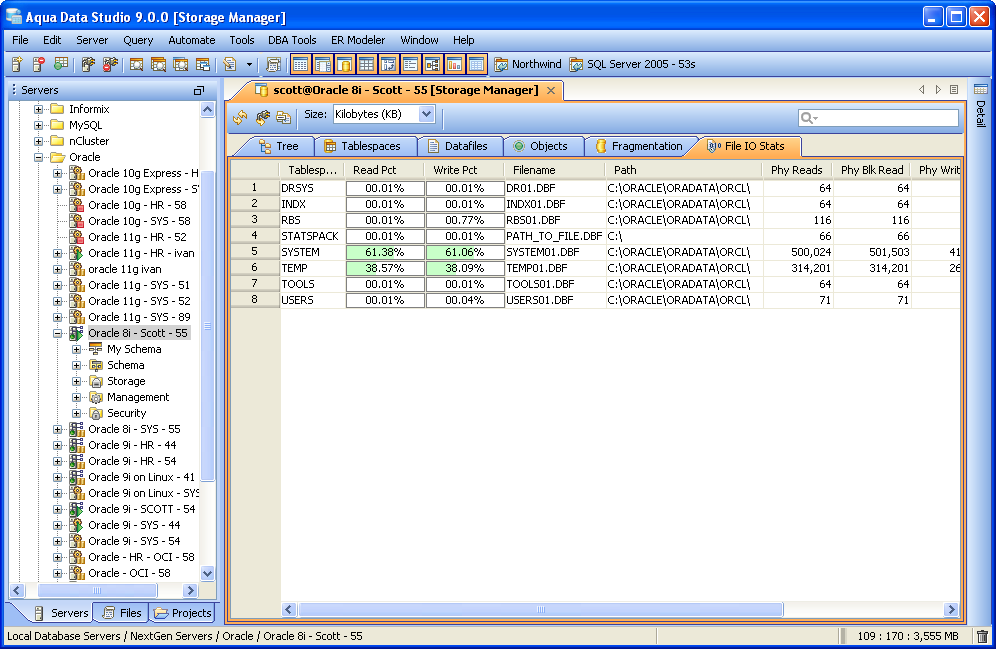Viewport: 996px width, 649px height.
Task: Click the refresh-with-gear icon beside the Size label
Action: point(262,117)
